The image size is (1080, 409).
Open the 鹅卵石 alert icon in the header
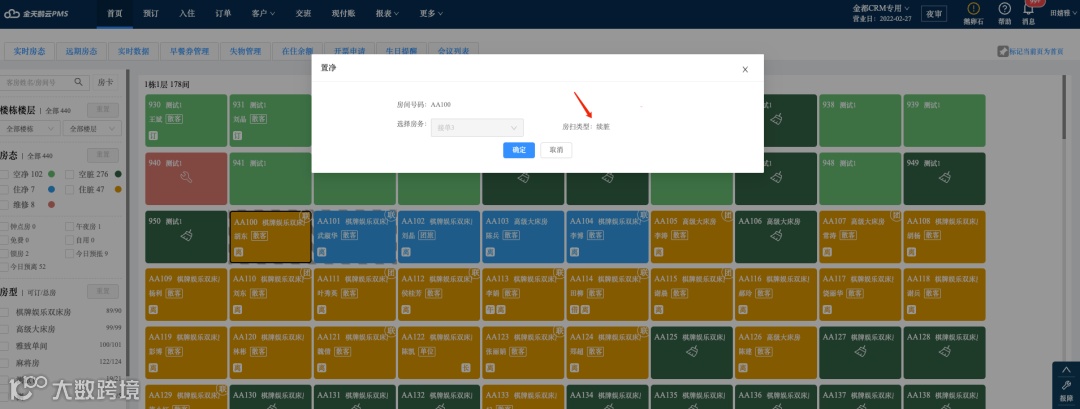point(973,9)
